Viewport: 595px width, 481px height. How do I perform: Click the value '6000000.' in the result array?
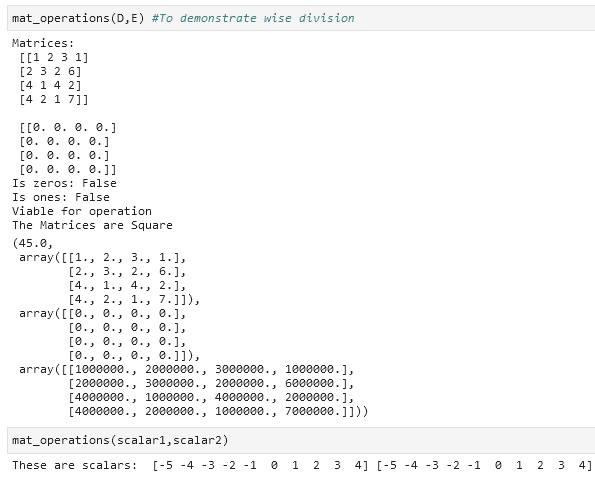pos(315,384)
